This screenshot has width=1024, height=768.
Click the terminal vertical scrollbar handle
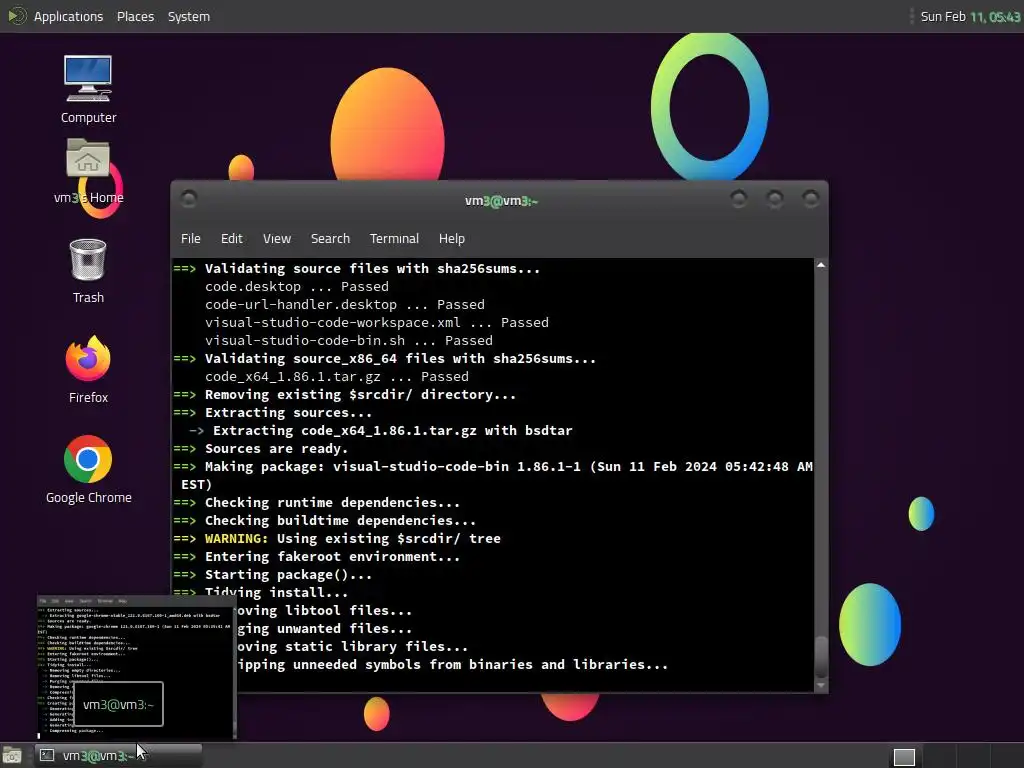821,657
